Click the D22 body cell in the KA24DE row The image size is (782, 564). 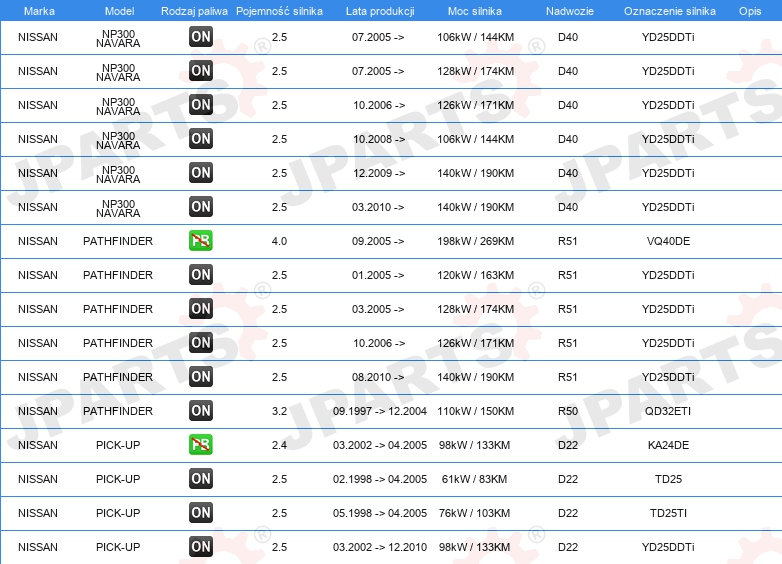point(568,445)
